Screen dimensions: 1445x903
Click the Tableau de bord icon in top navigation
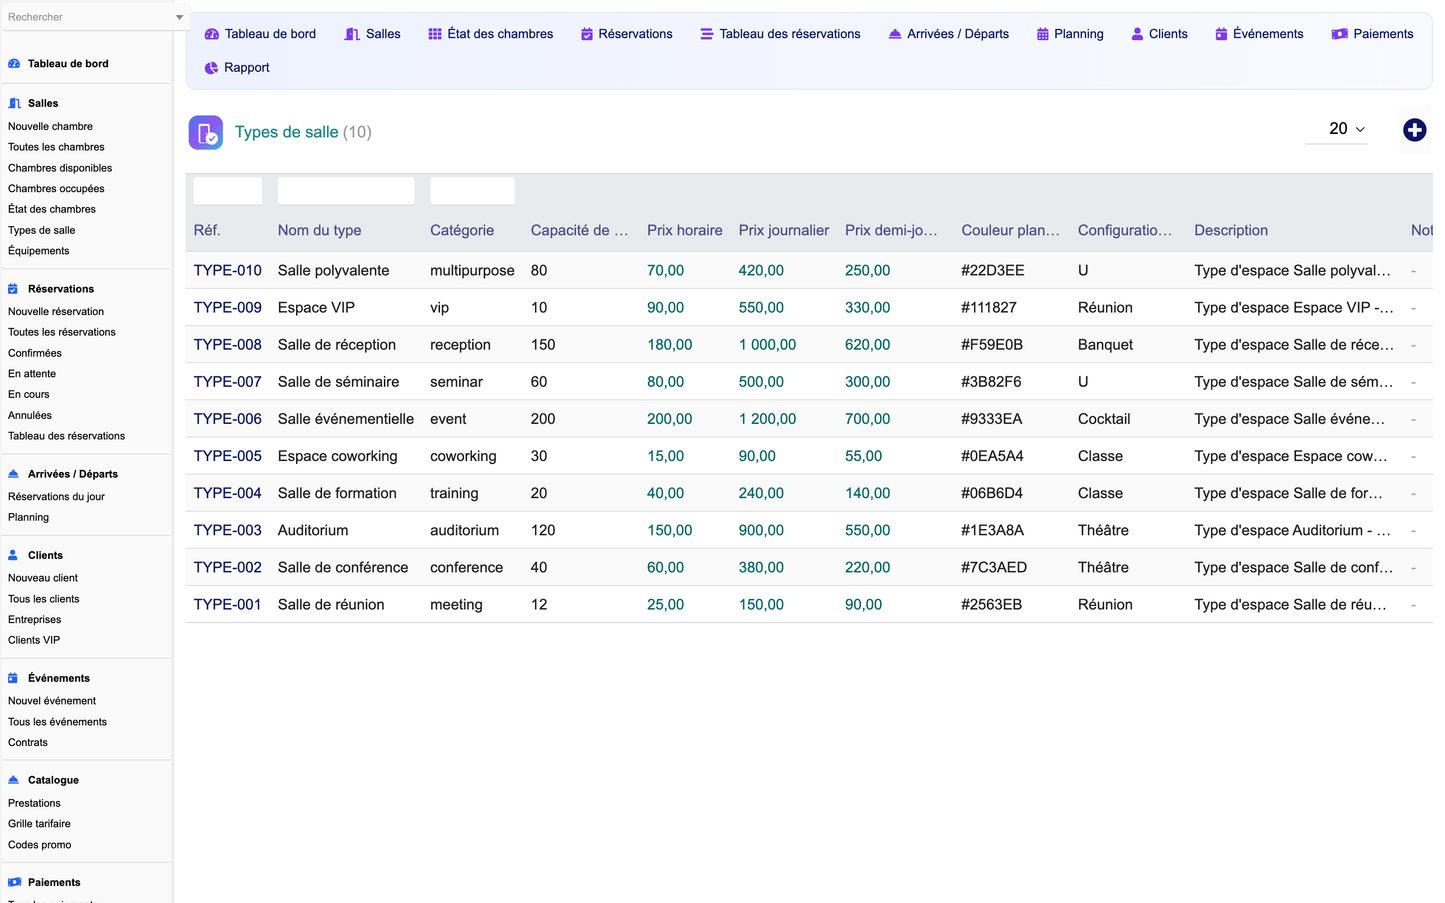[212, 34]
